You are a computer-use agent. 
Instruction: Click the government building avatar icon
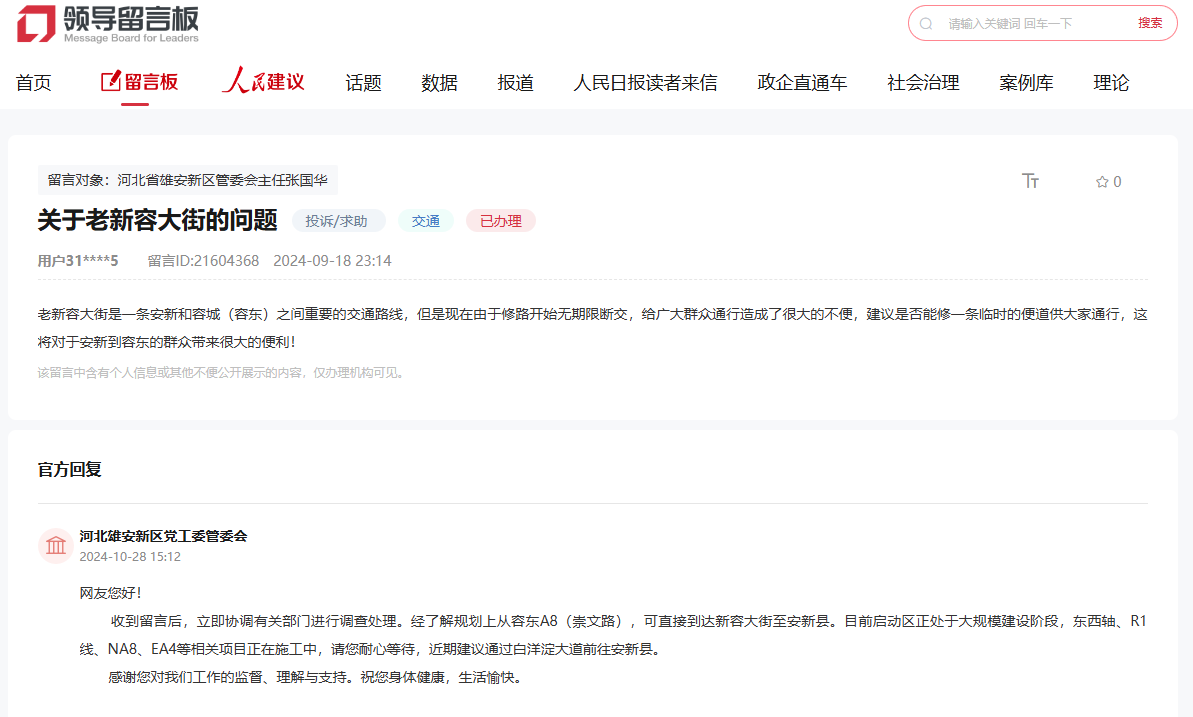point(56,546)
